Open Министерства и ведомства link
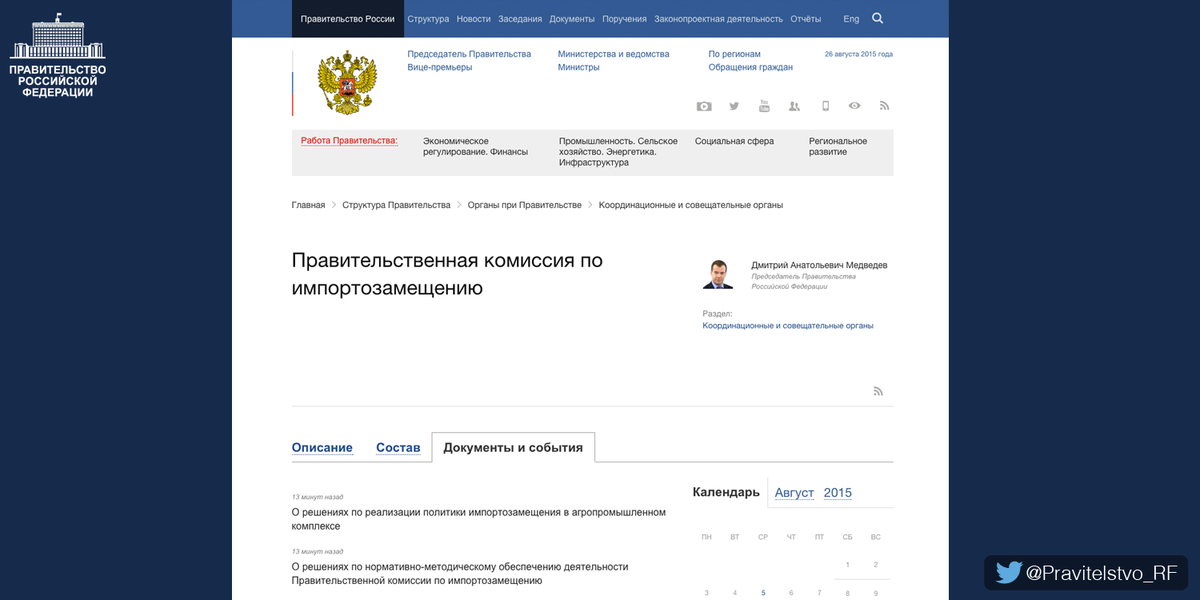 (614, 54)
